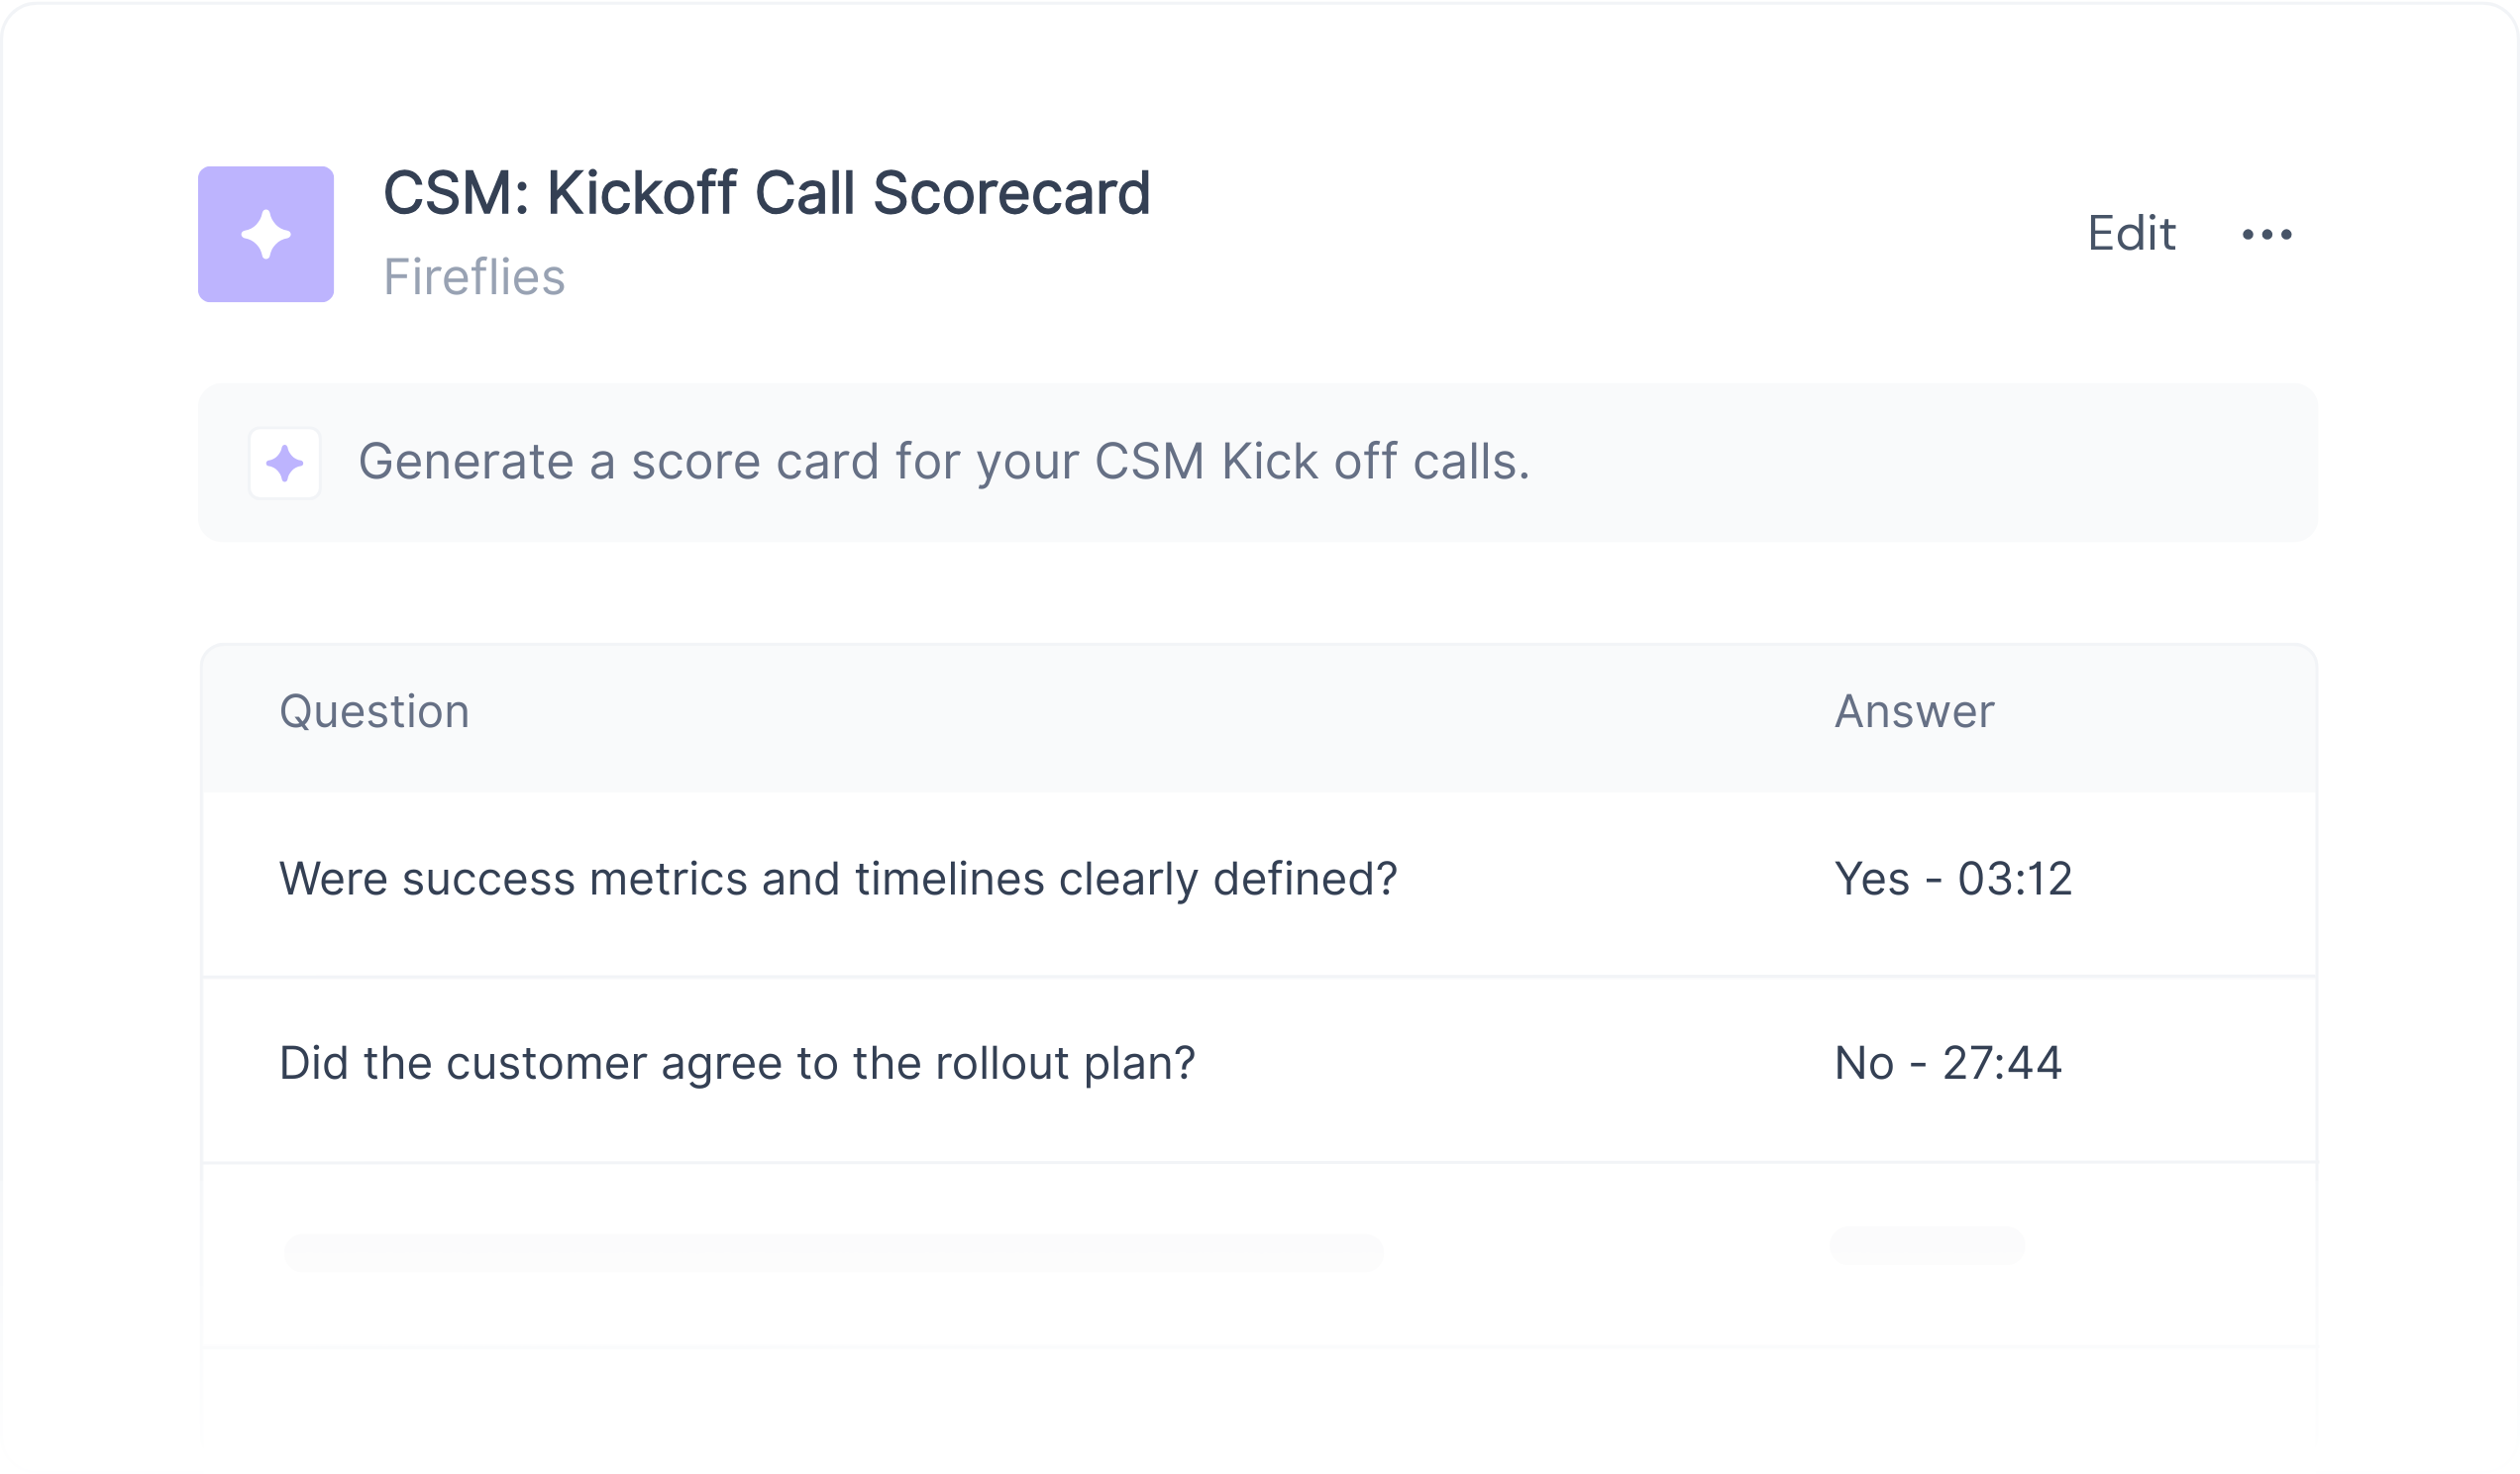Select the success metrics and timelines question
Image resolution: width=2520 pixels, height=1474 pixels.
click(x=838, y=880)
